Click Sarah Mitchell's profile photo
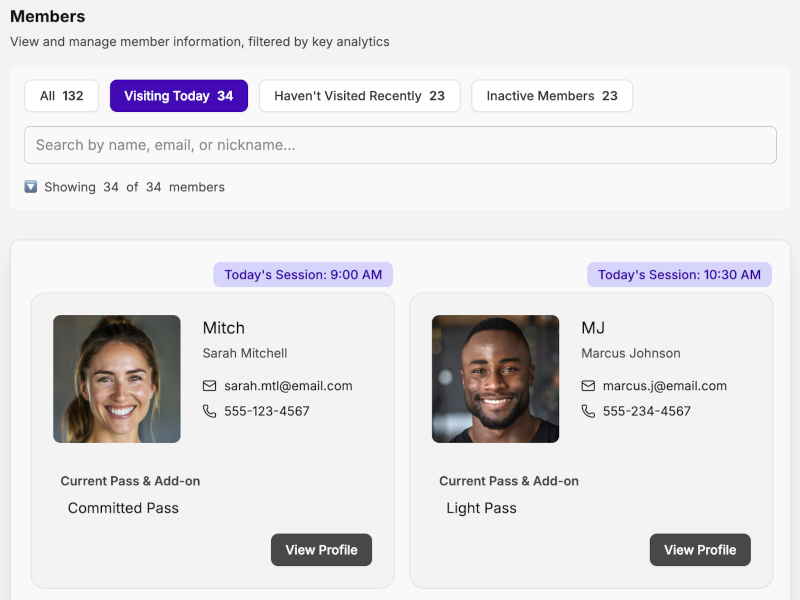The height and width of the screenshot is (600, 800). (117, 379)
